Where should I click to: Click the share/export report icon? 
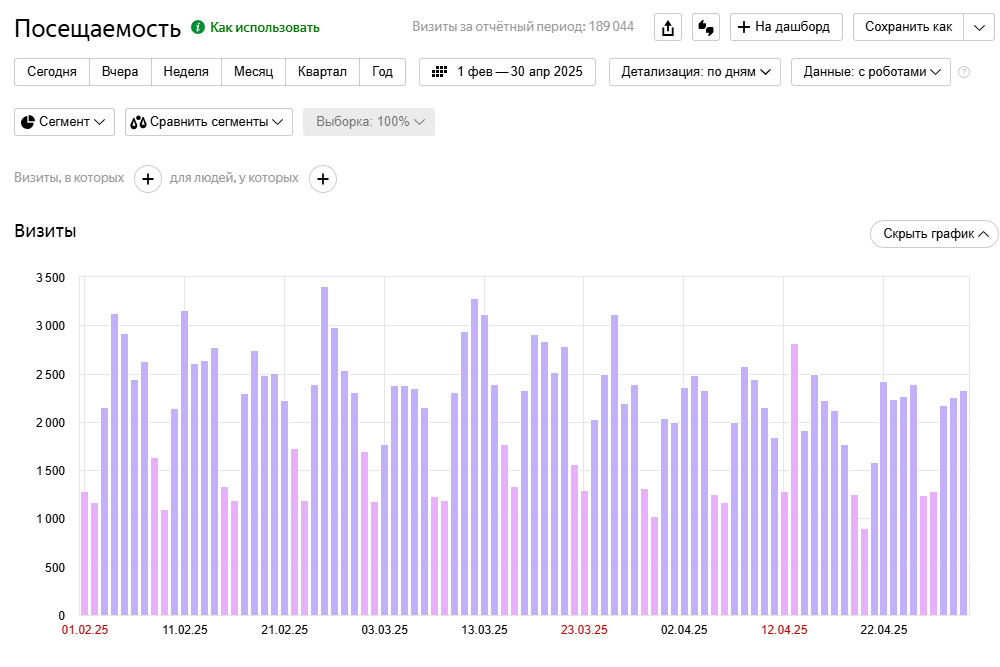pyautogui.click(x=668, y=27)
